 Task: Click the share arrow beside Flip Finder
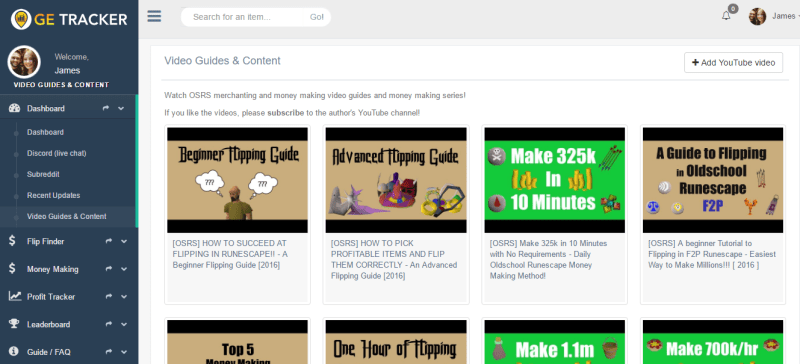(x=109, y=241)
